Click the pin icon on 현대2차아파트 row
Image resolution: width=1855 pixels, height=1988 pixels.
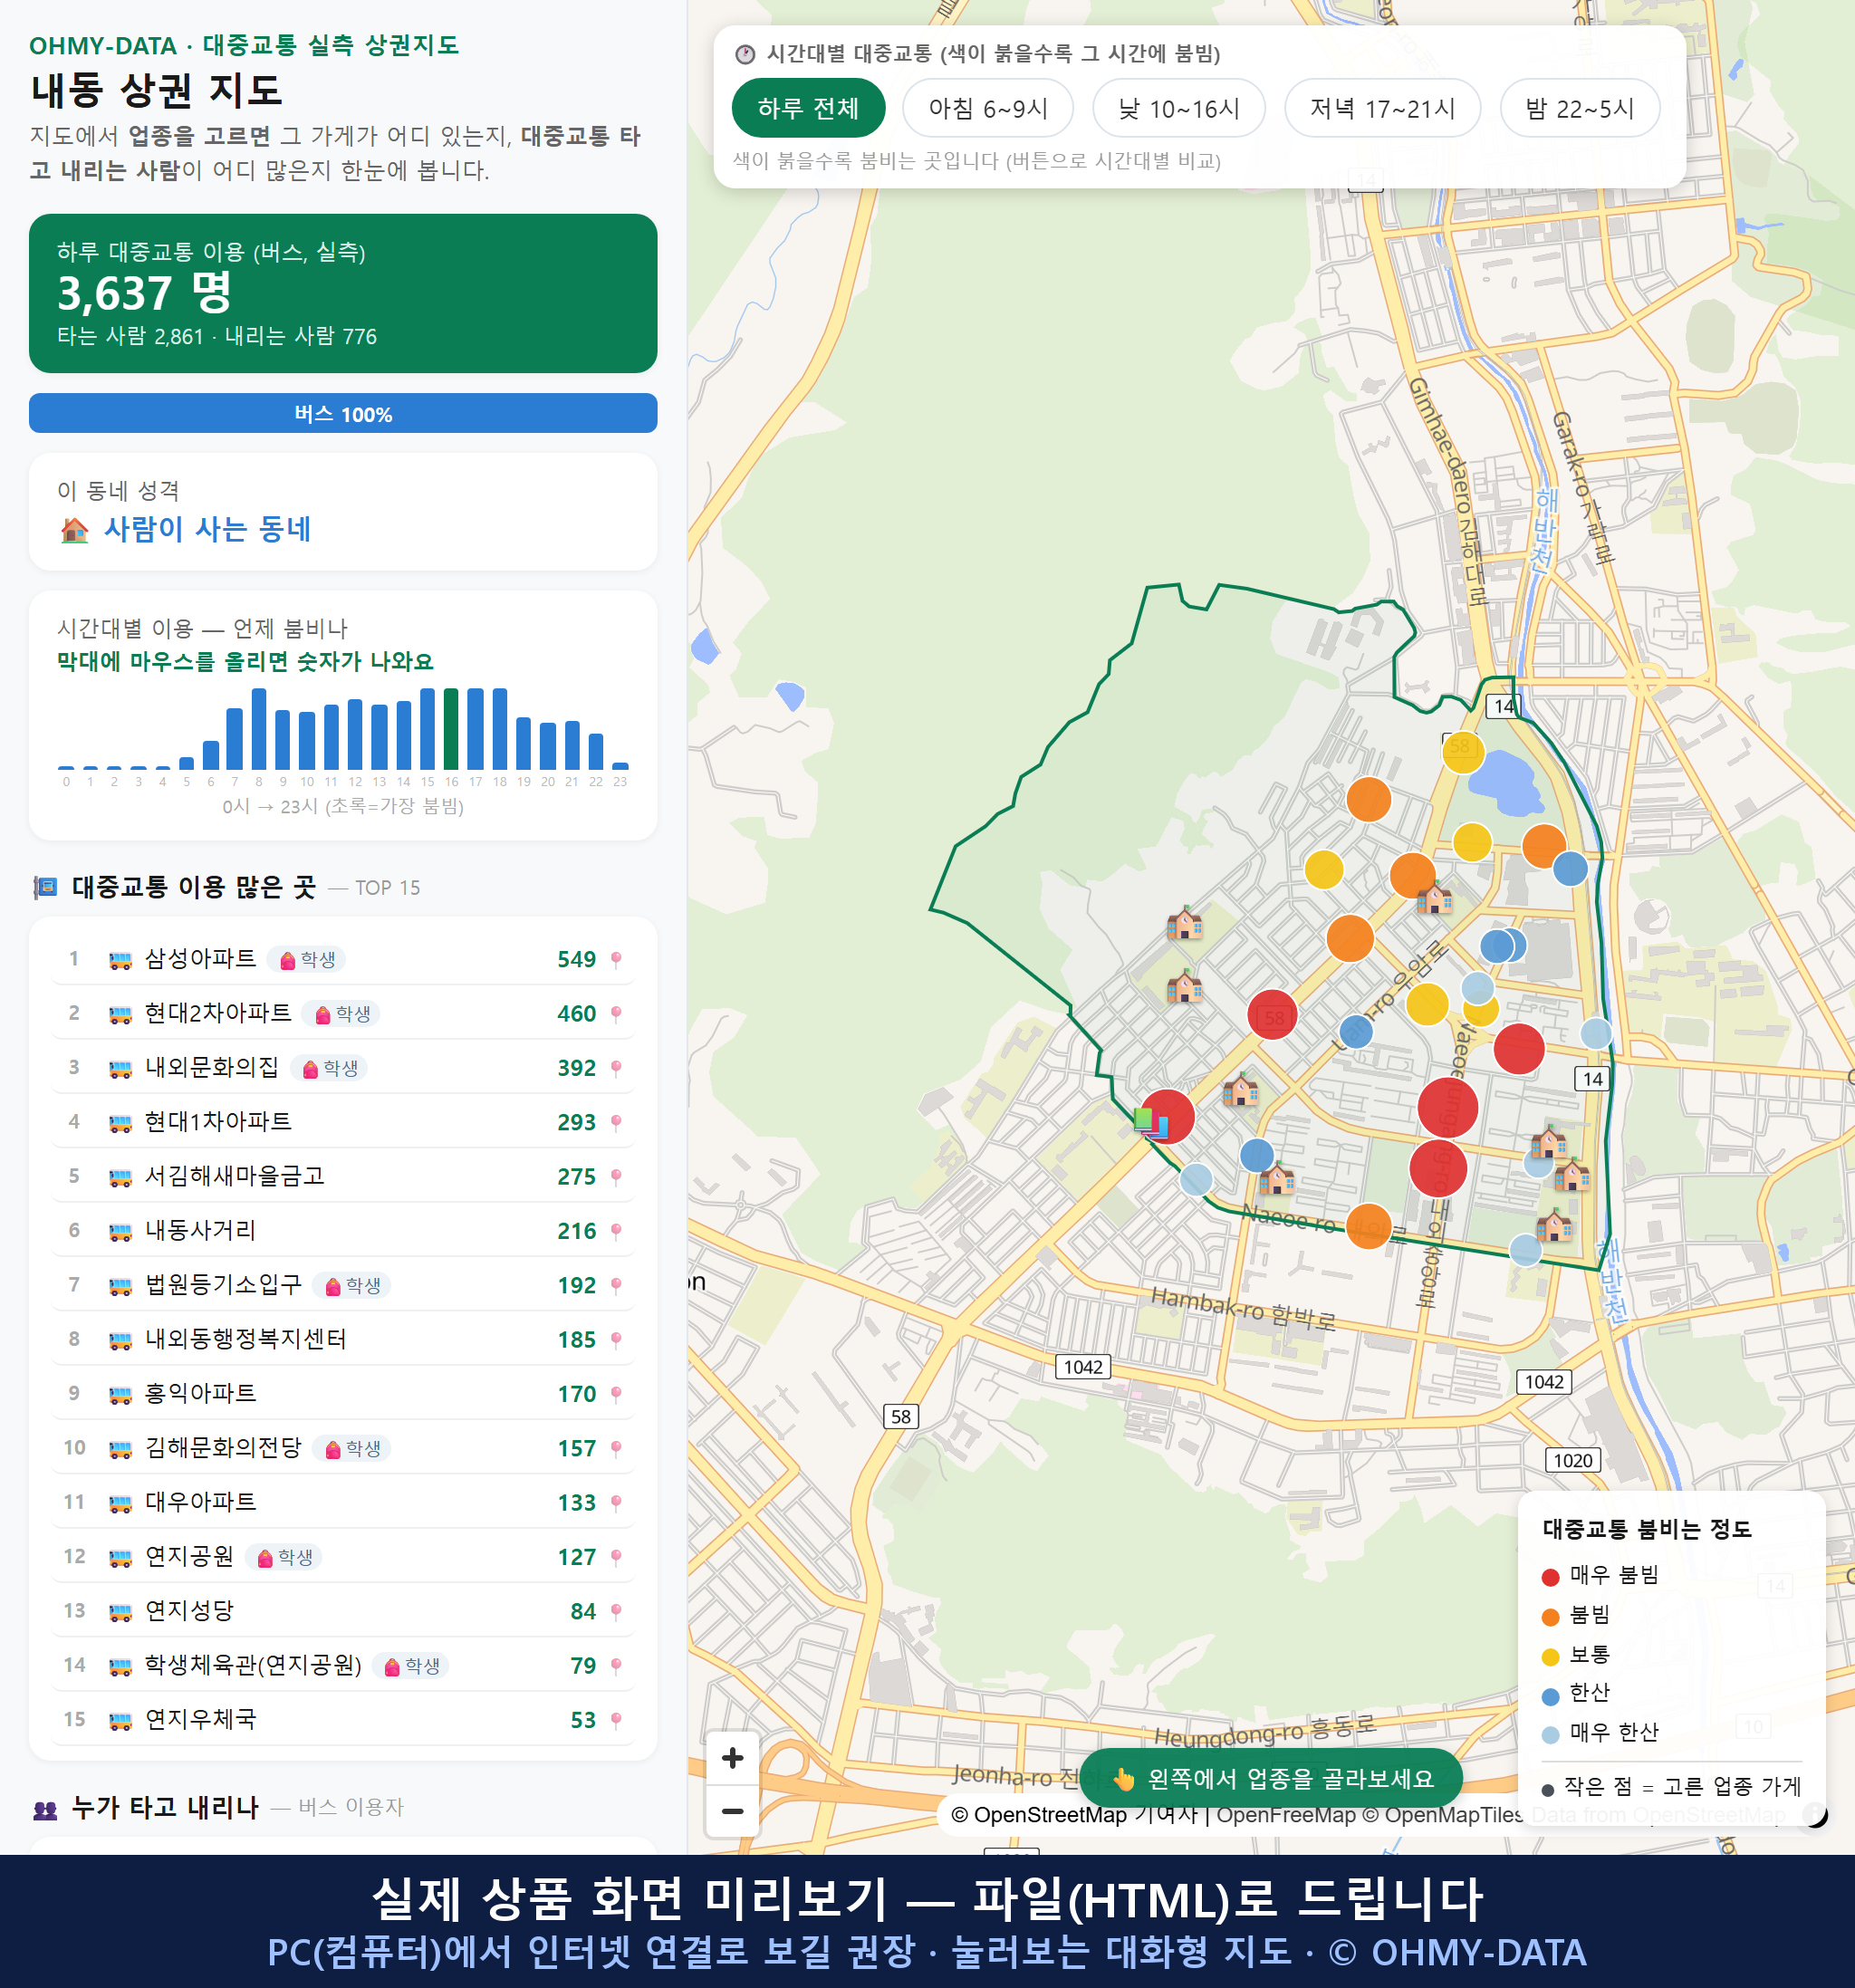(616, 1014)
